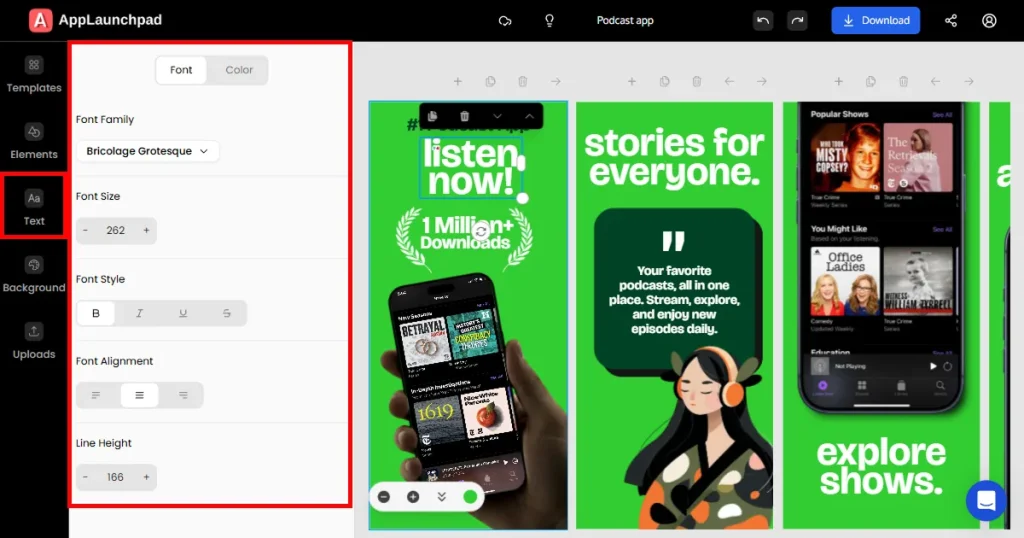Zoom in with the plus circle button

(413, 497)
